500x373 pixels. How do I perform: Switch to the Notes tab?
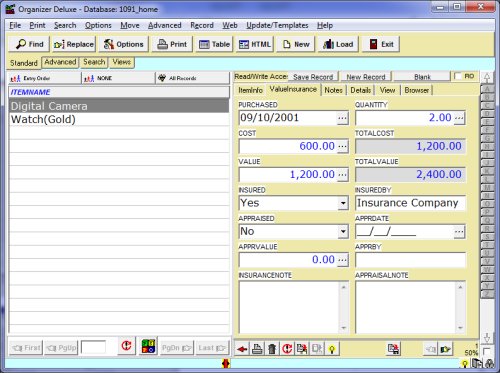333,90
